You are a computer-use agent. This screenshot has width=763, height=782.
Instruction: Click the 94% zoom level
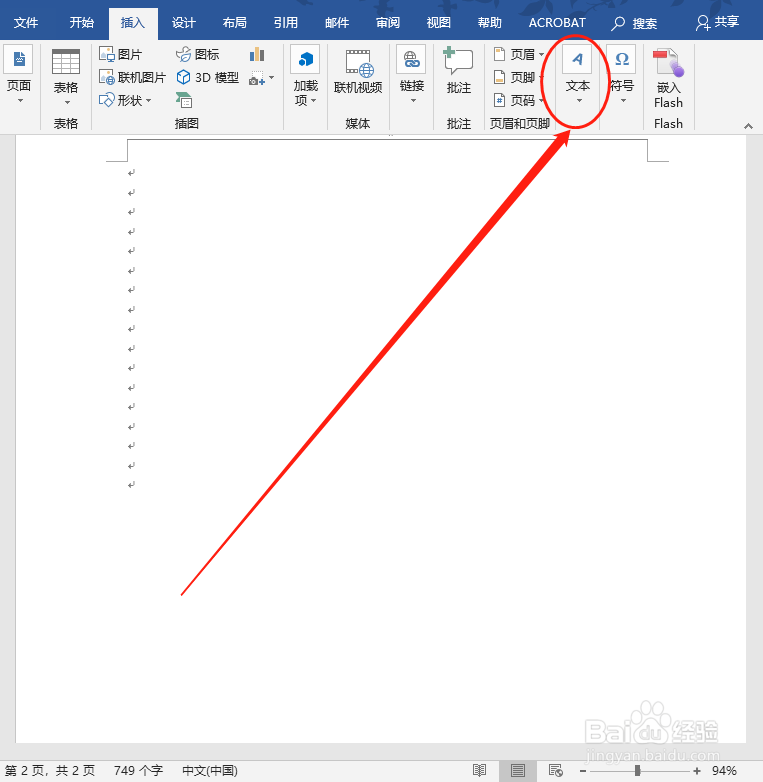point(724,771)
